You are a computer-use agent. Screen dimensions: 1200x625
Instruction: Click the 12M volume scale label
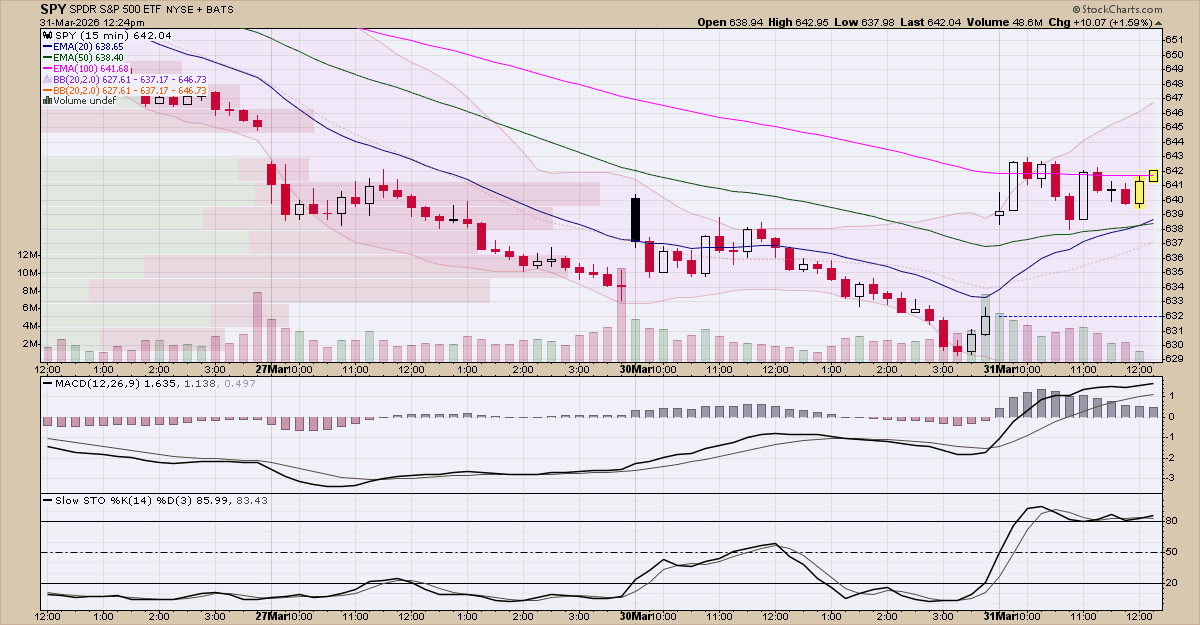[28, 255]
